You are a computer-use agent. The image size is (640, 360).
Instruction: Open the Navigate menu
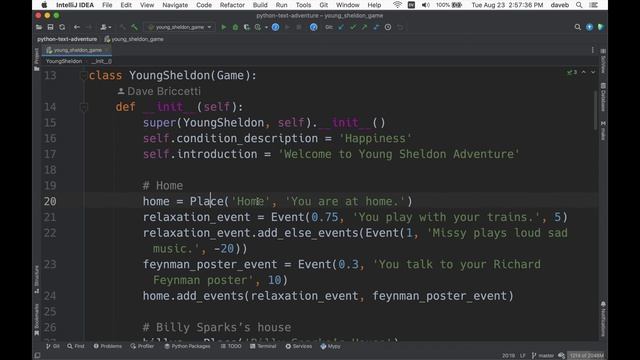coord(175,5)
